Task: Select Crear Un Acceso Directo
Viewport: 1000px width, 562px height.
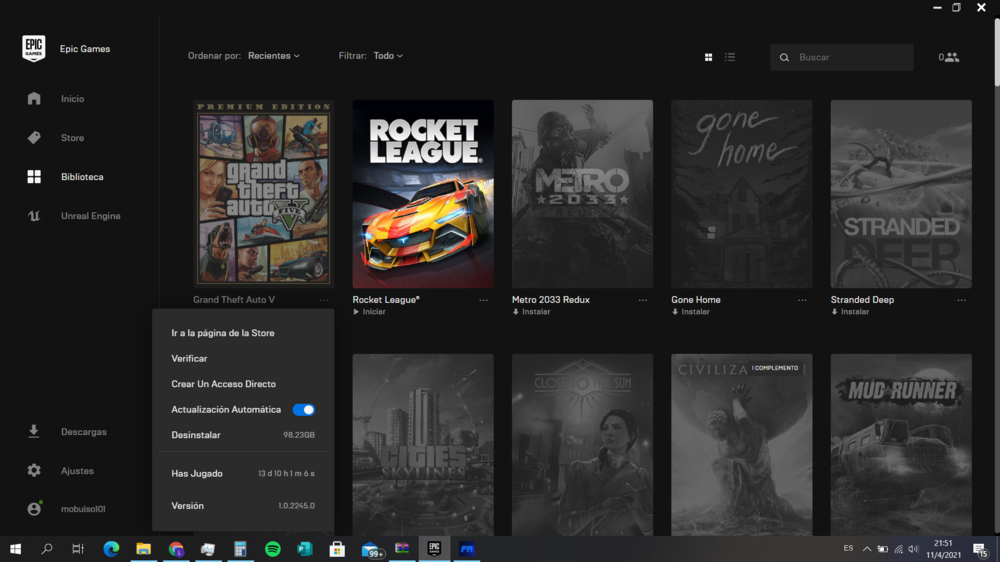Action: [223, 384]
